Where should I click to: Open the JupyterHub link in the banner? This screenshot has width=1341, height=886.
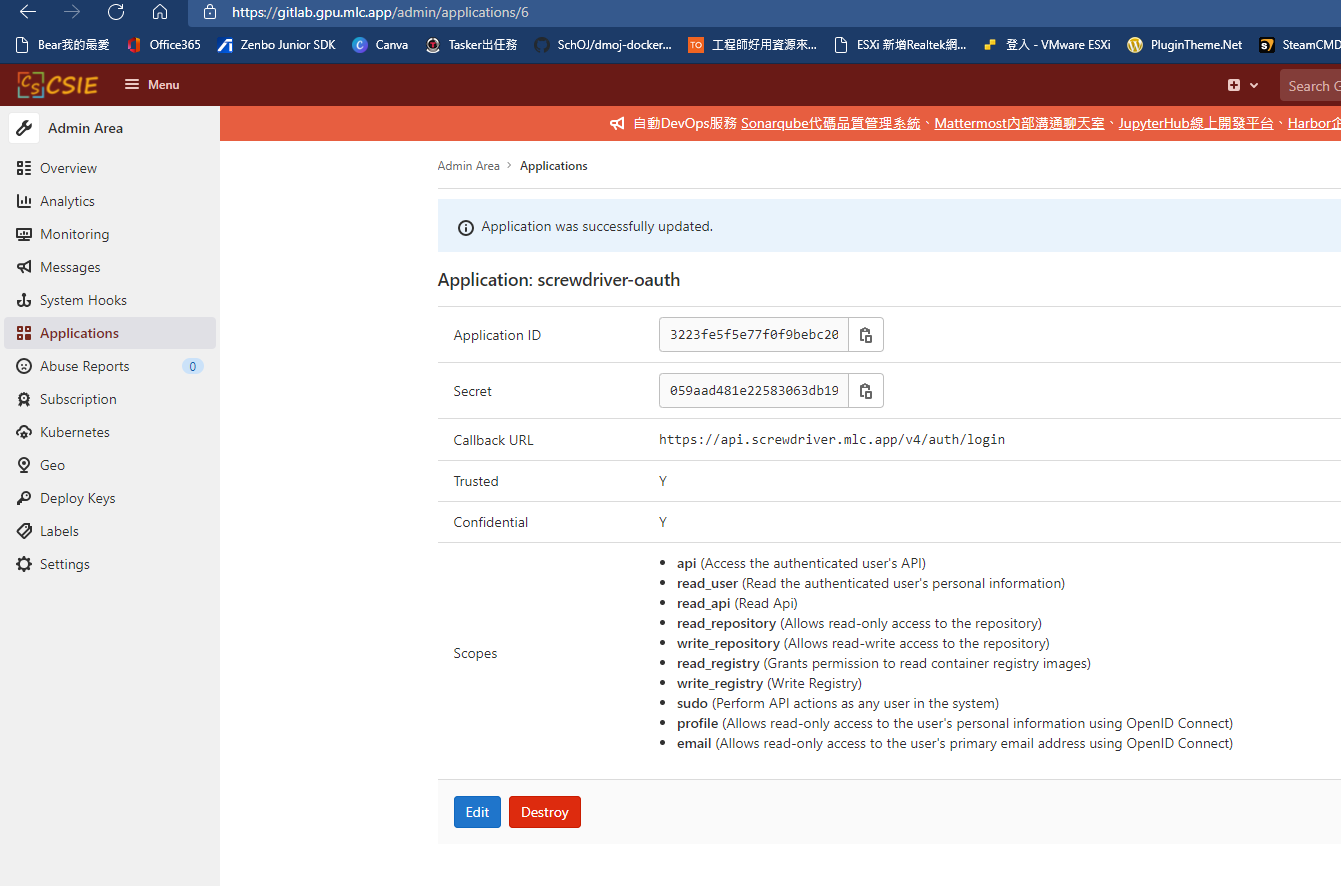pyautogui.click(x=1194, y=122)
